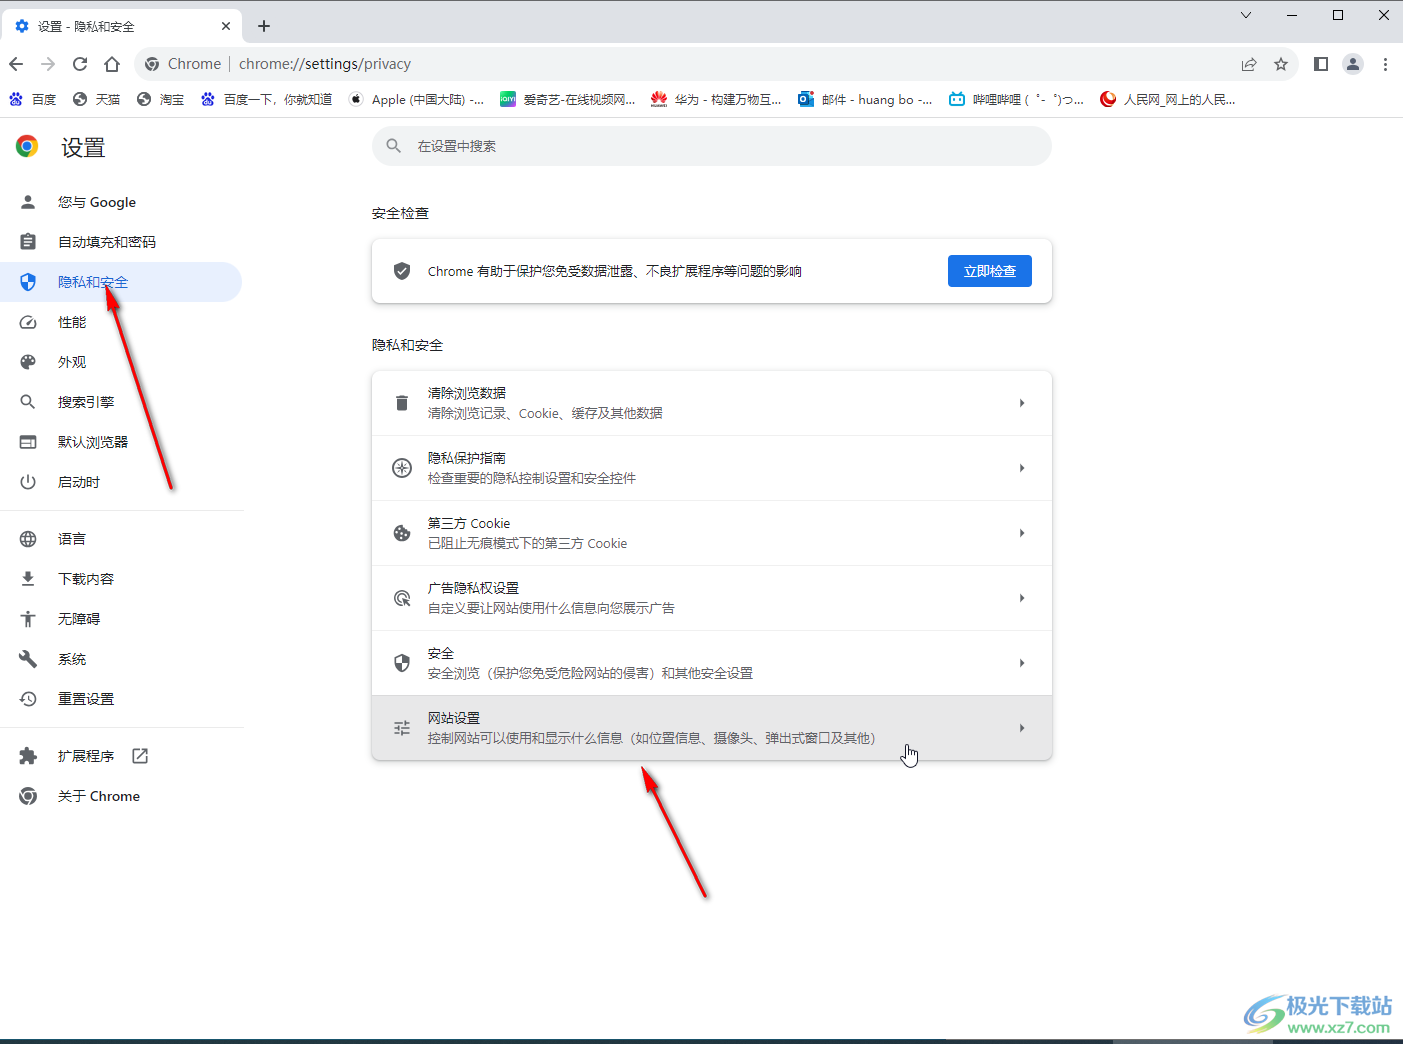Open the 人民网 bookmark
1403x1044 pixels.
(1167, 99)
